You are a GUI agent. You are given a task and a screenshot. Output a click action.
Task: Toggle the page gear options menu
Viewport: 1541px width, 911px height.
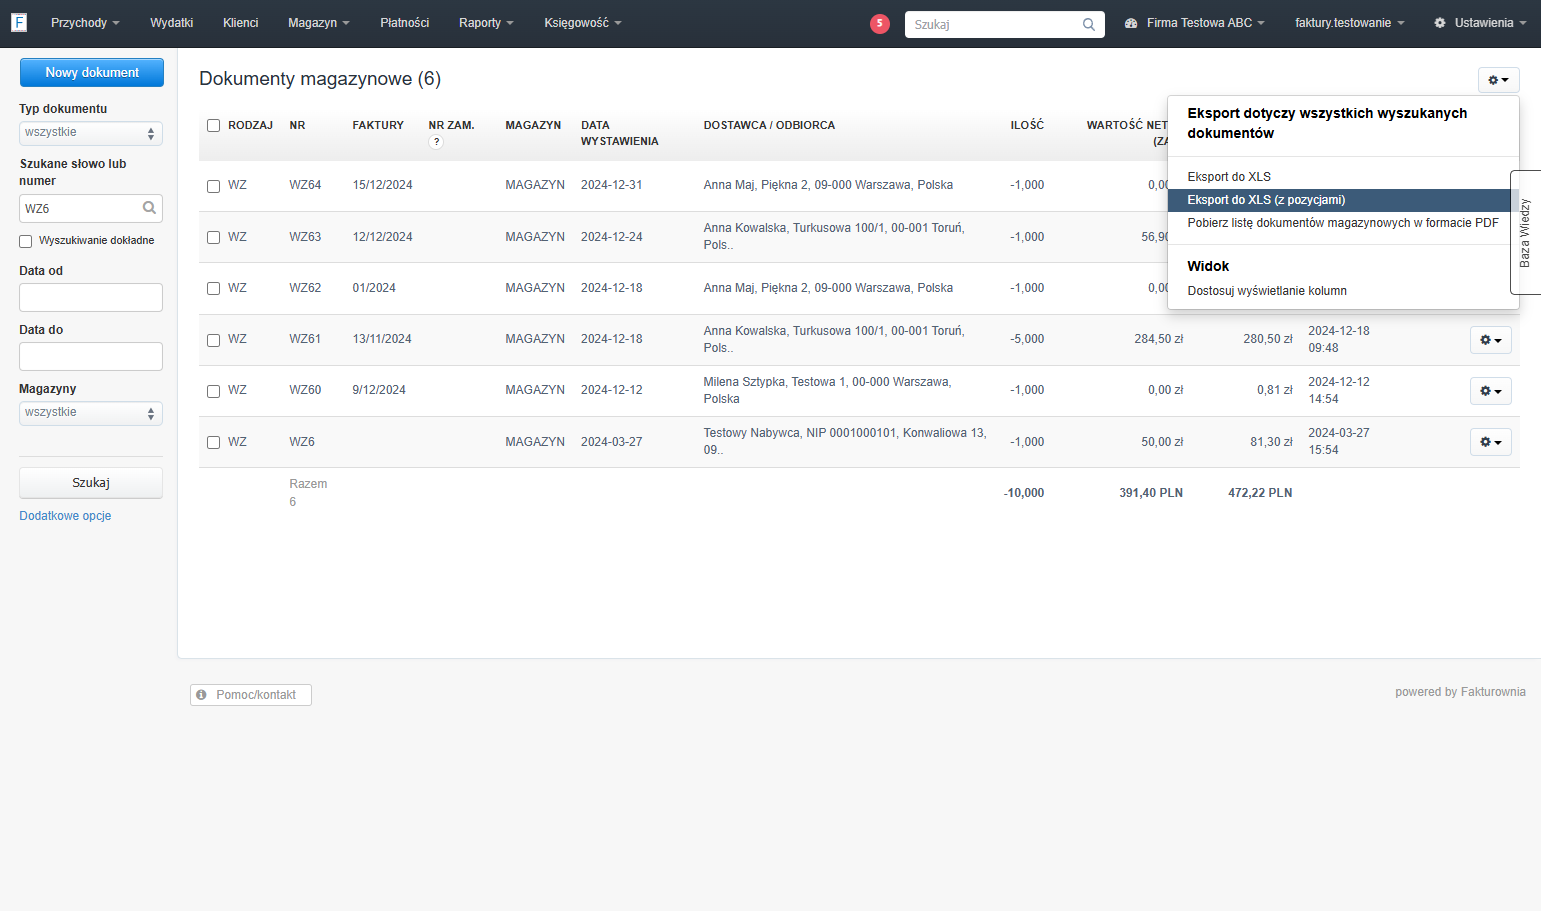(1498, 80)
